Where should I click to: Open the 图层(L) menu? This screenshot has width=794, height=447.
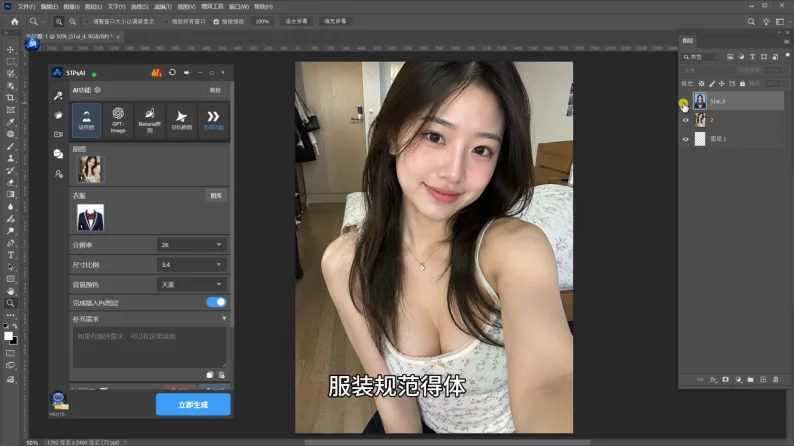coord(93,7)
